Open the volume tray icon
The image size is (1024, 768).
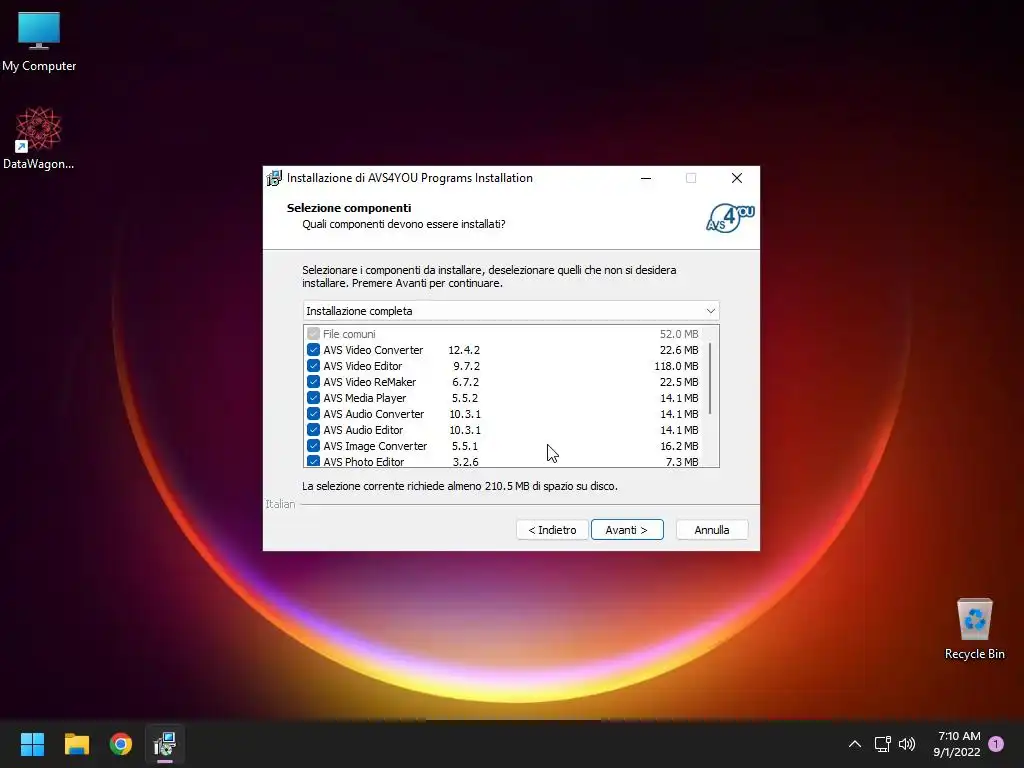point(906,744)
